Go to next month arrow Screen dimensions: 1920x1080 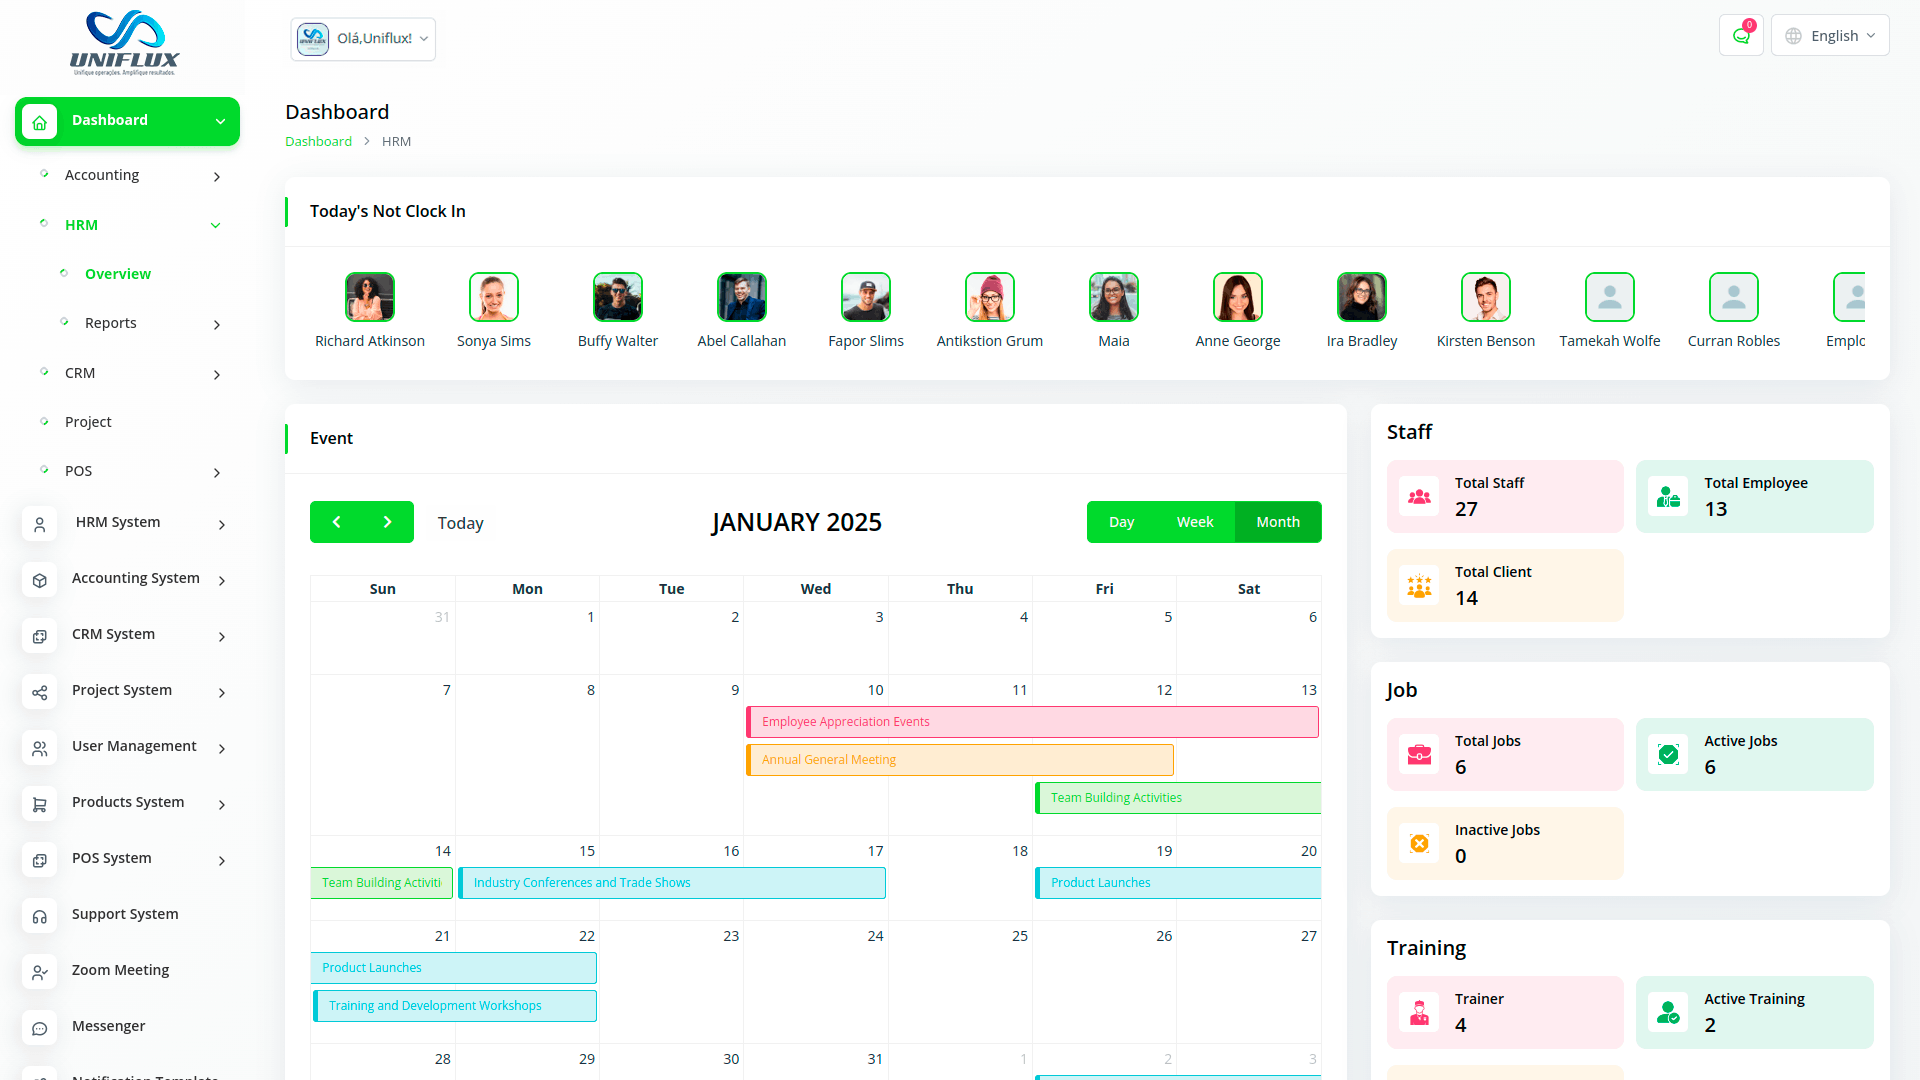388,522
